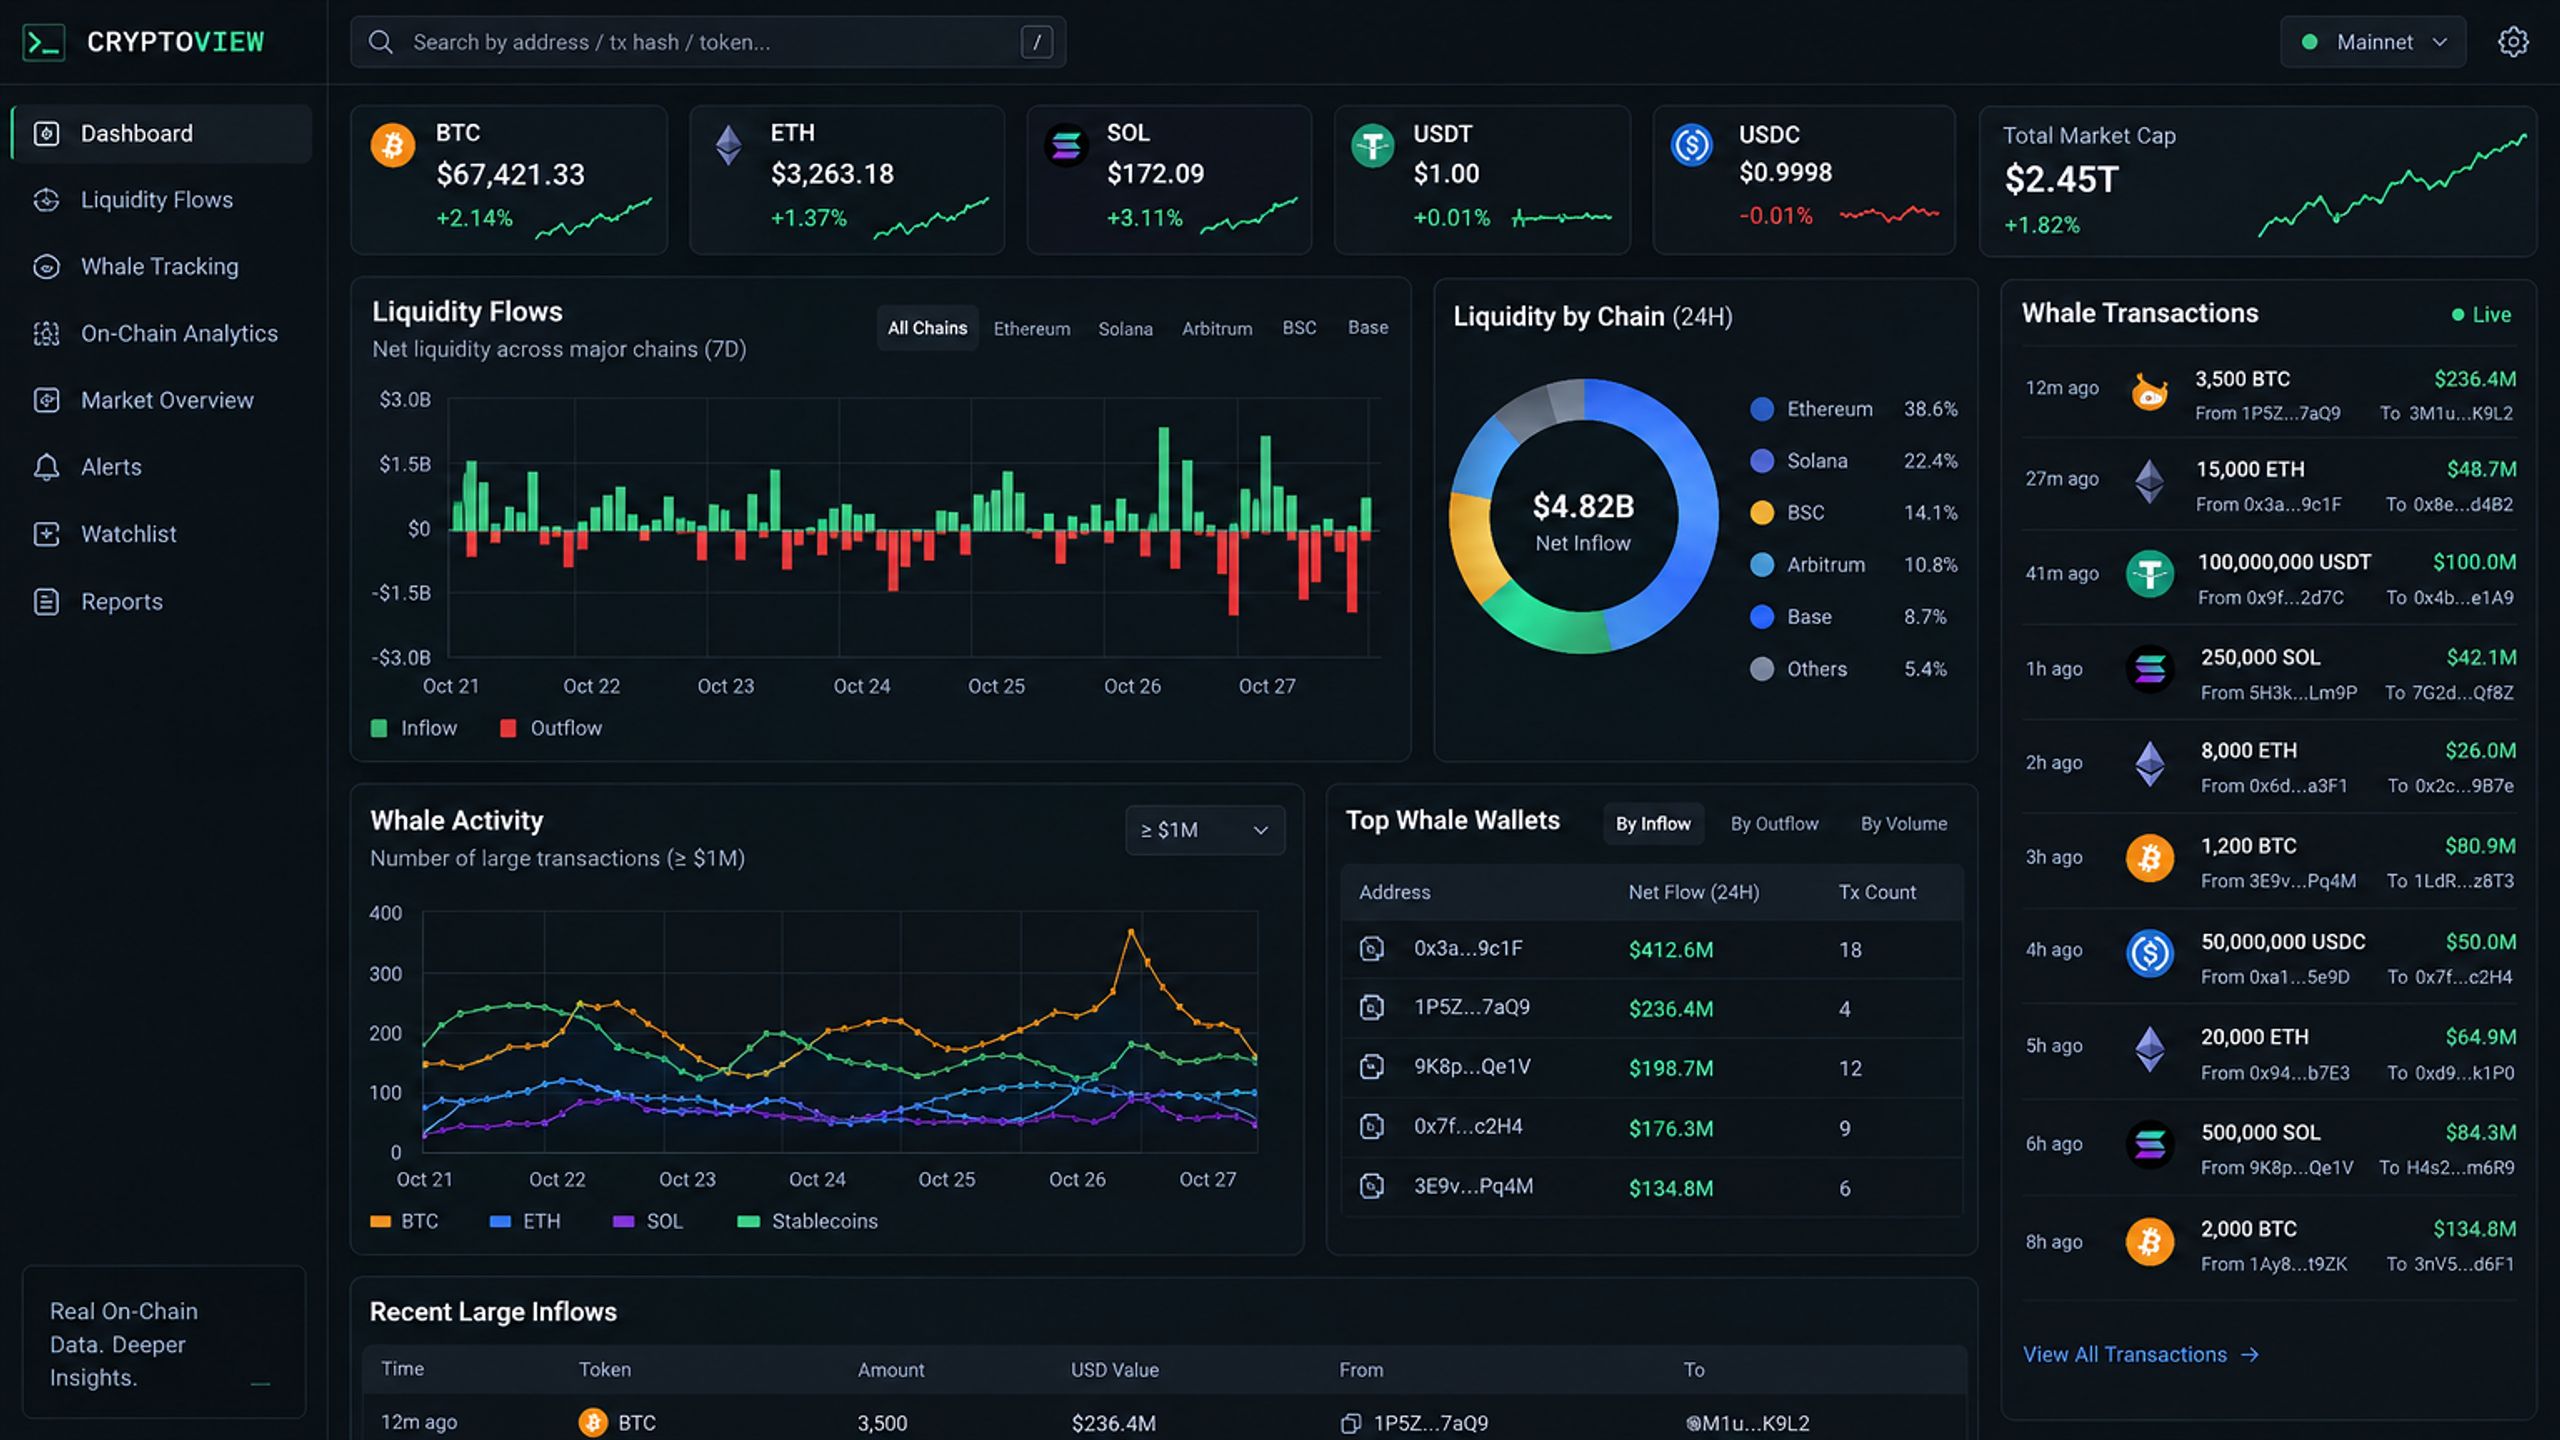Click the whale icon on 3,500 BTC transaction

point(2149,390)
